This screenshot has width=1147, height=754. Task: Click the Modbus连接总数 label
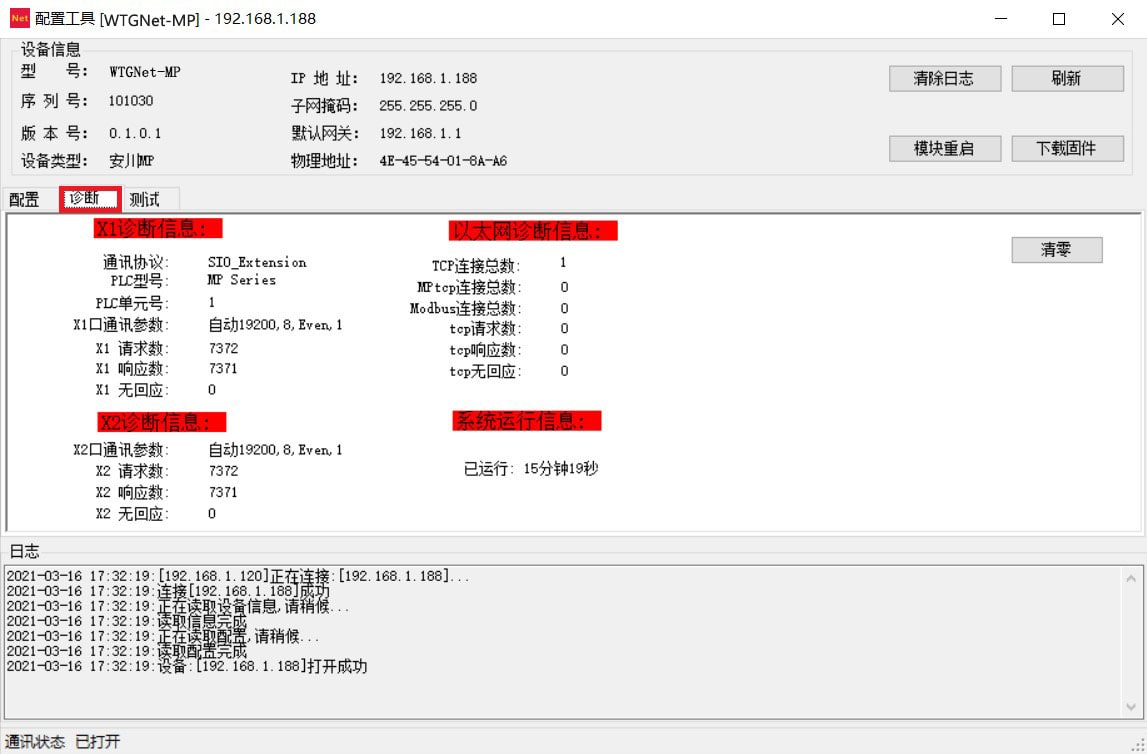[465, 309]
